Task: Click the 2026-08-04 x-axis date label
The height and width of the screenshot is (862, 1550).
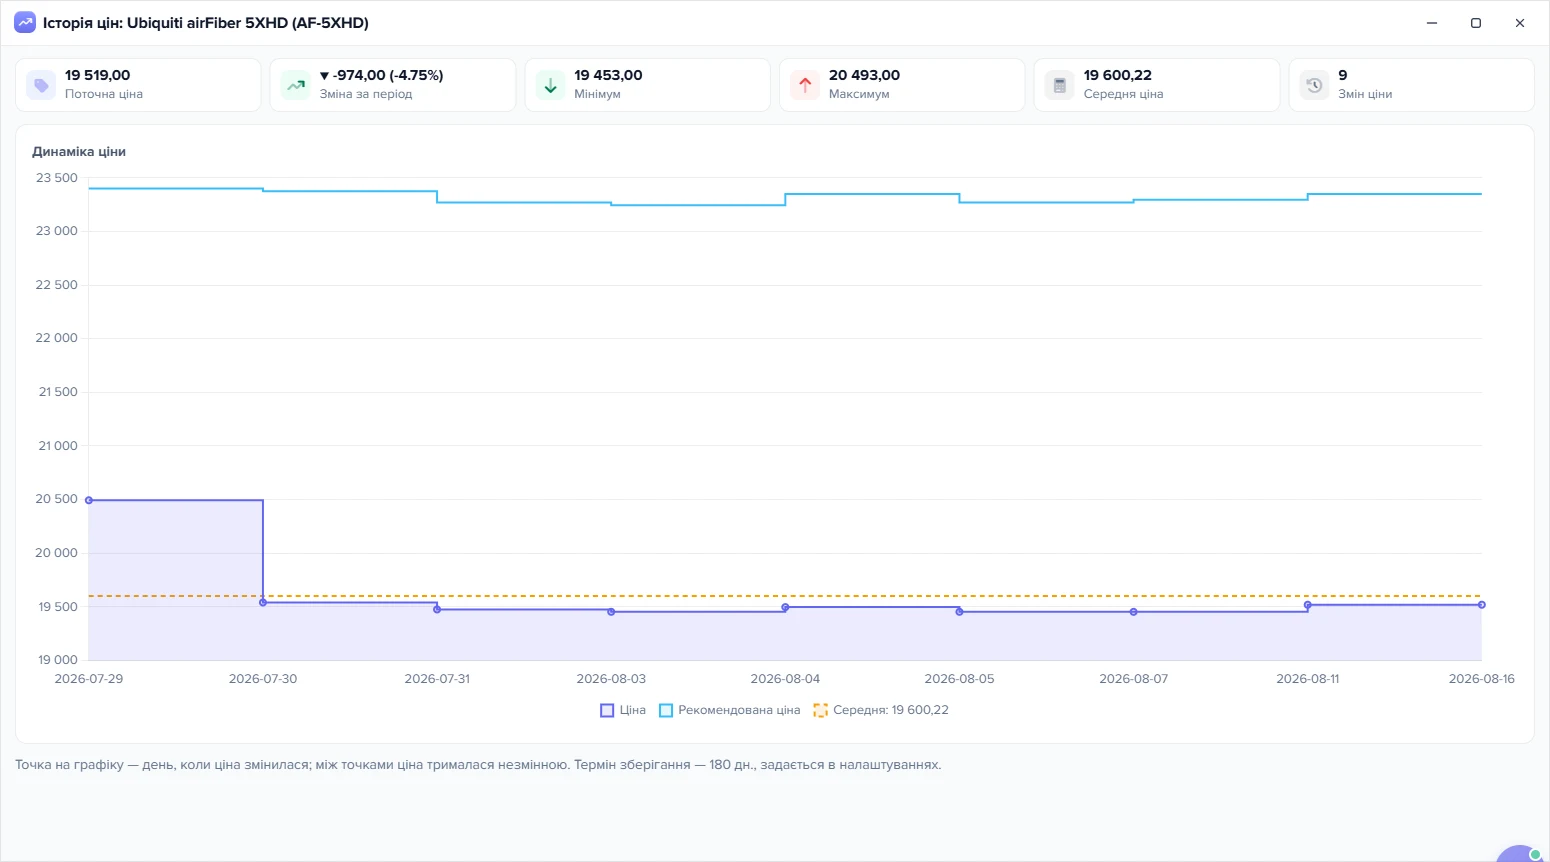Action: [x=785, y=679]
